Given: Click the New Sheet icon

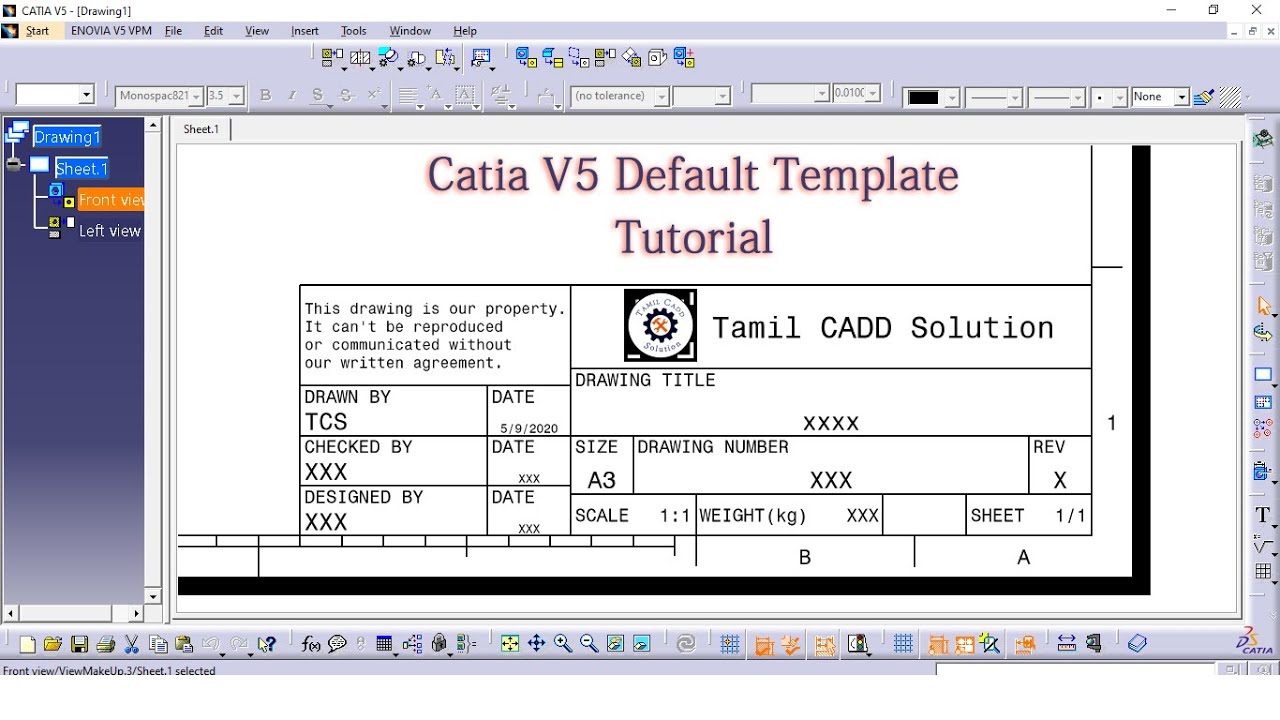Looking at the screenshot, I should [1264, 375].
